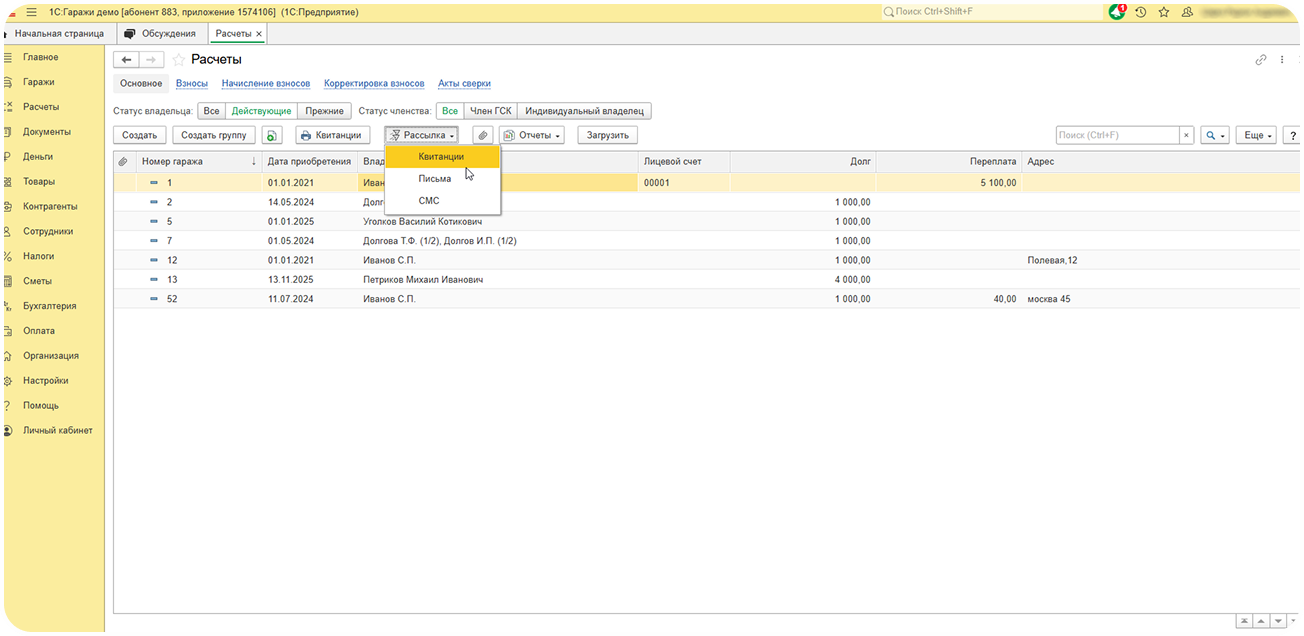Select Индивидуальный владелец membership filter
This screenshot has height=636, width=1304.
pos(585,111)
